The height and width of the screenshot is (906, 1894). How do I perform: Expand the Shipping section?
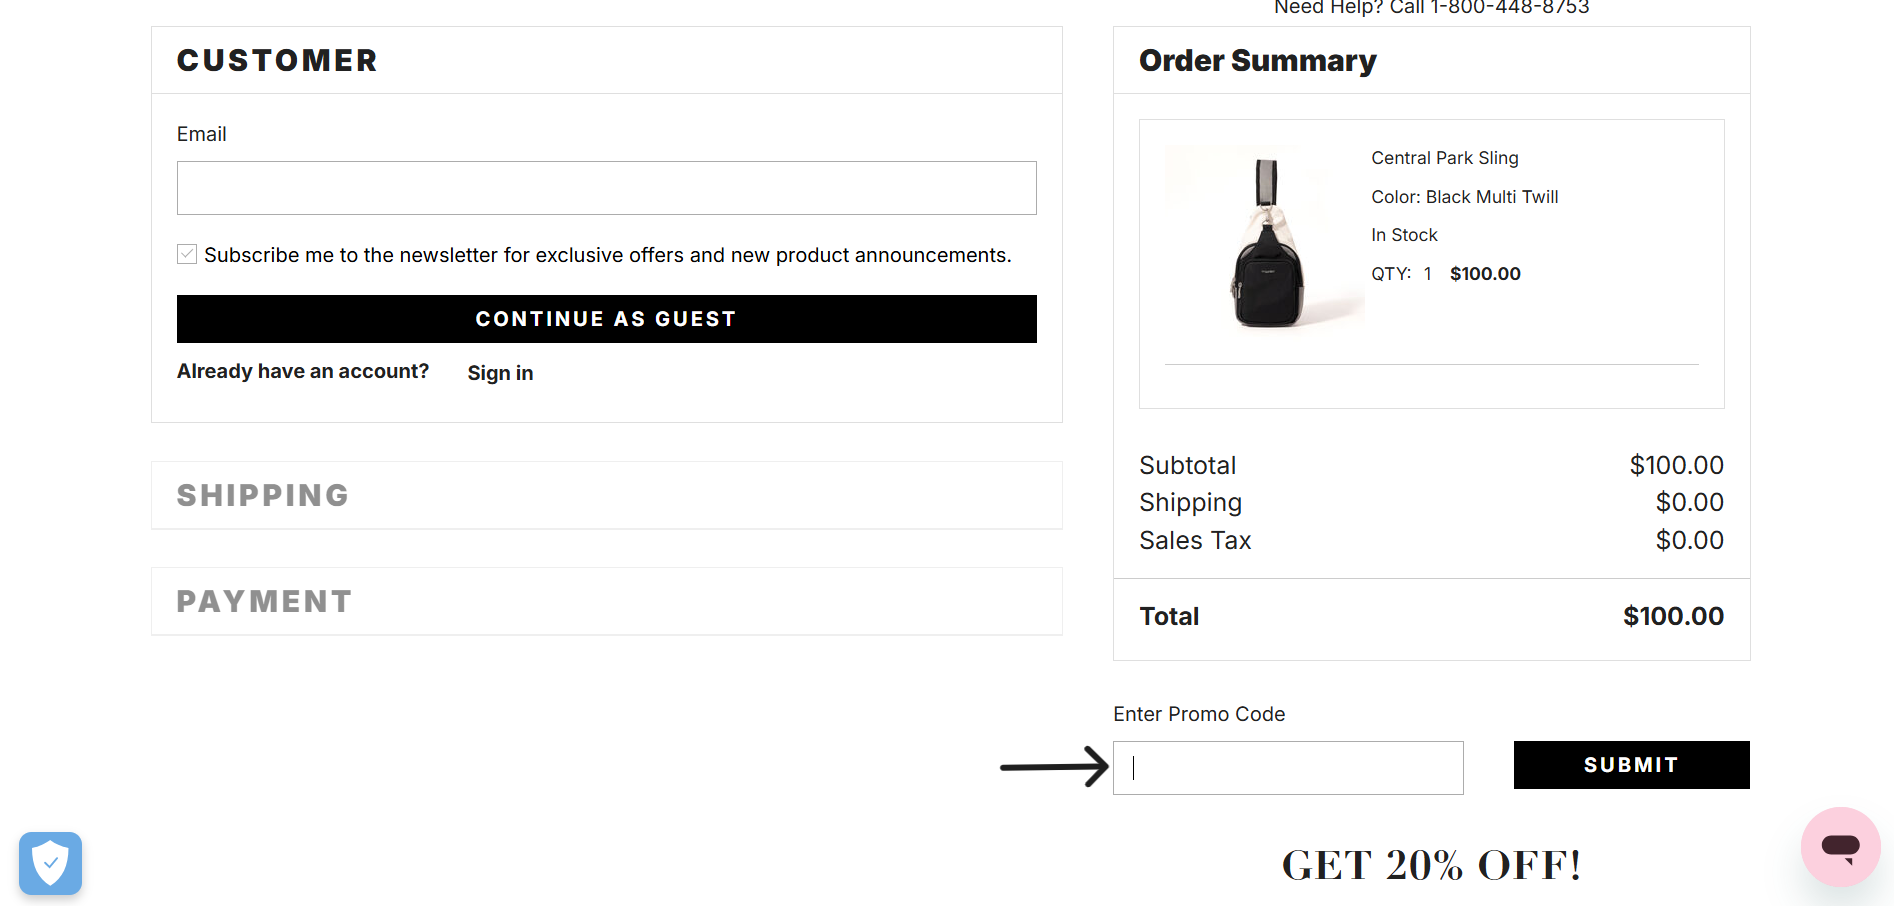tap(263, 495)
